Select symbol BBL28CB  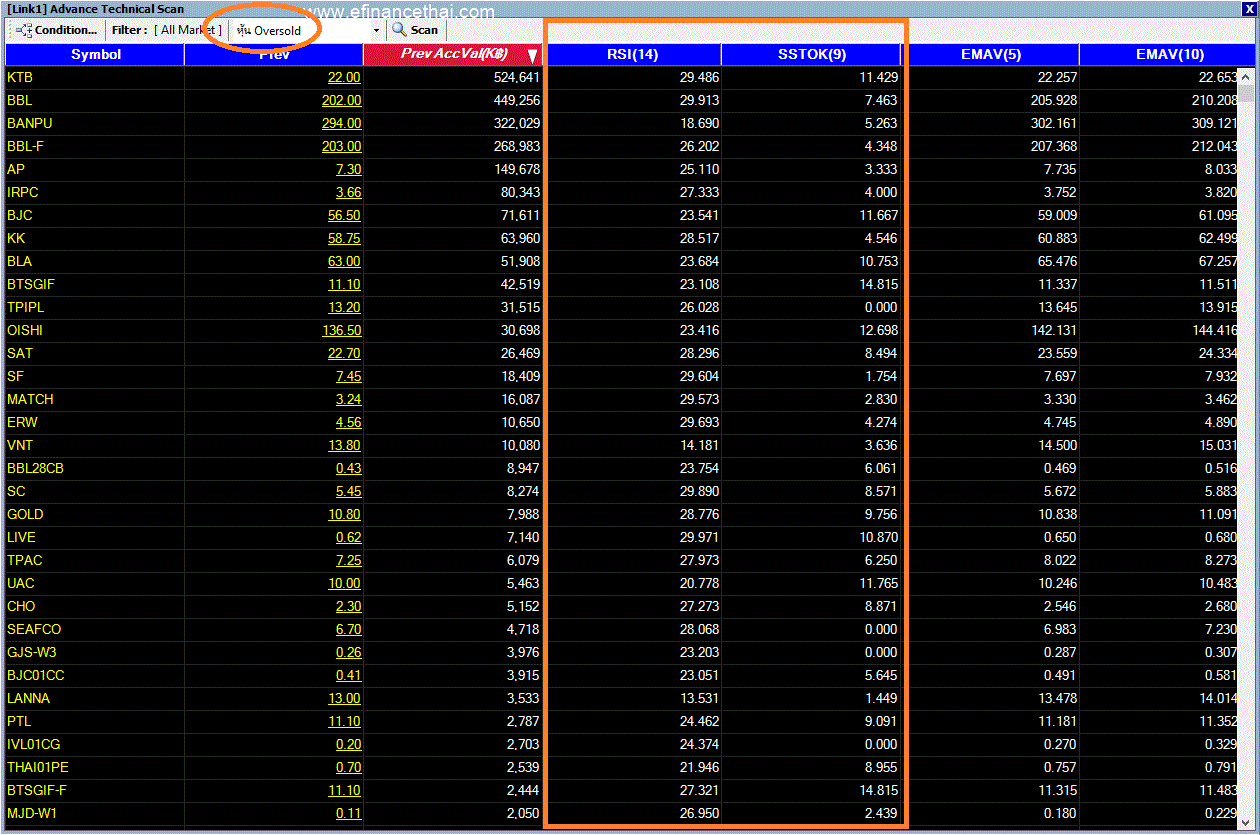click(36, 468)
